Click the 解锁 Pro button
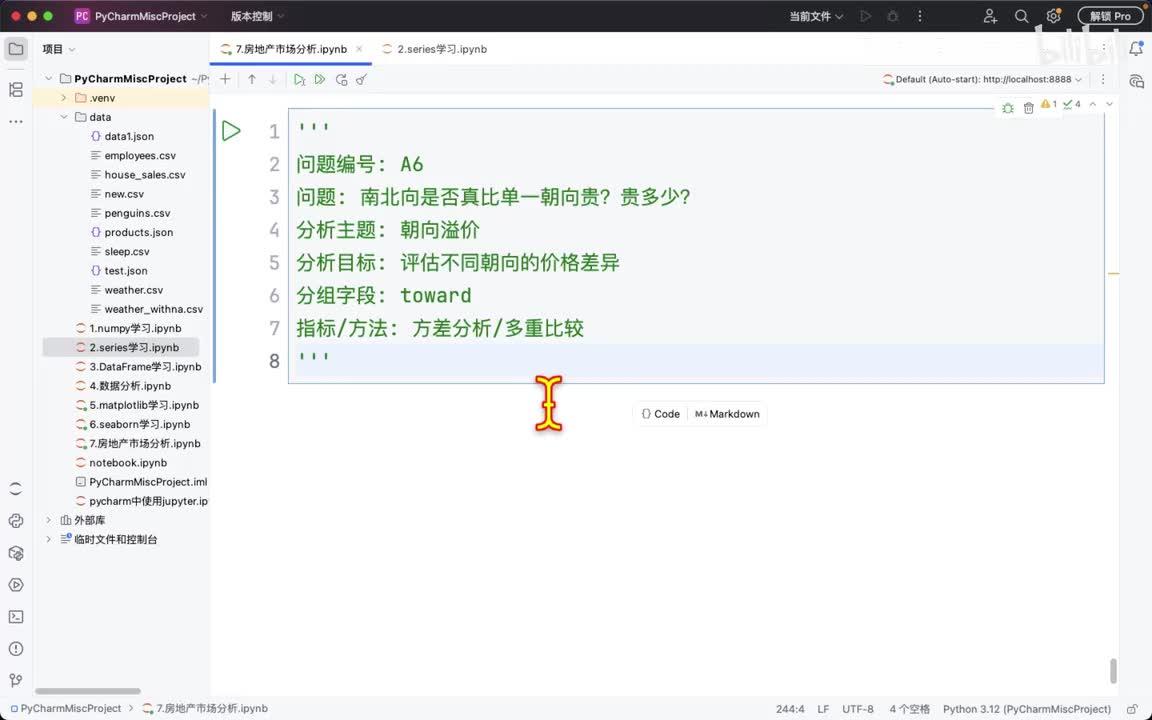The image size is (1152, 720). [1110, 16]
